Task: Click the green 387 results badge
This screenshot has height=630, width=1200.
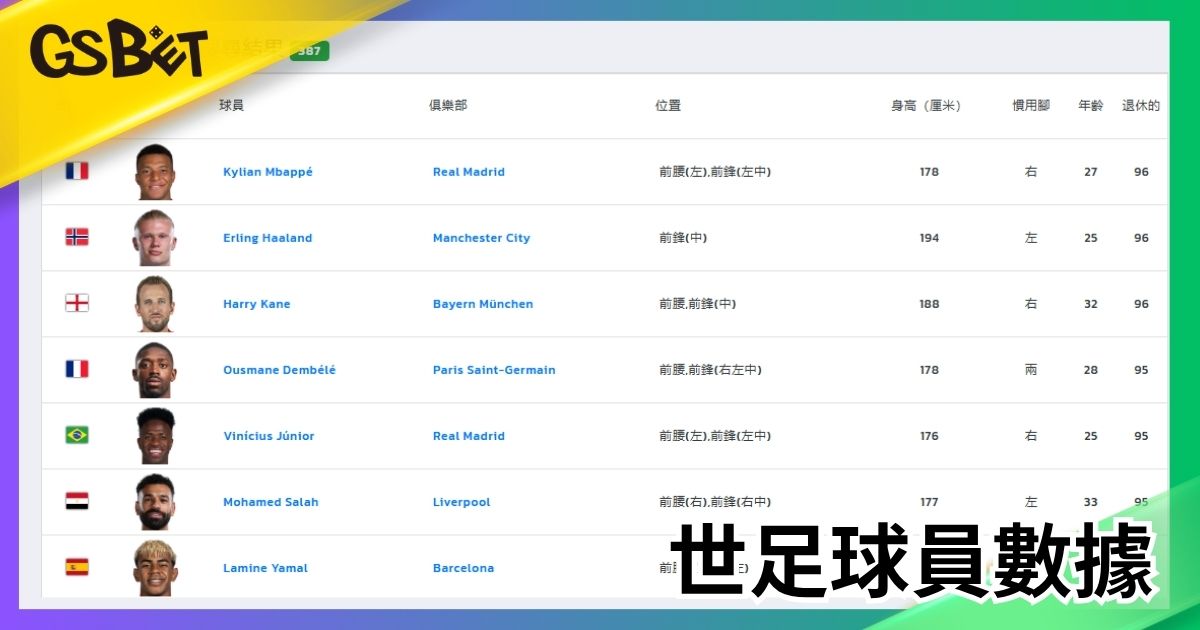Action: [309, 51]
